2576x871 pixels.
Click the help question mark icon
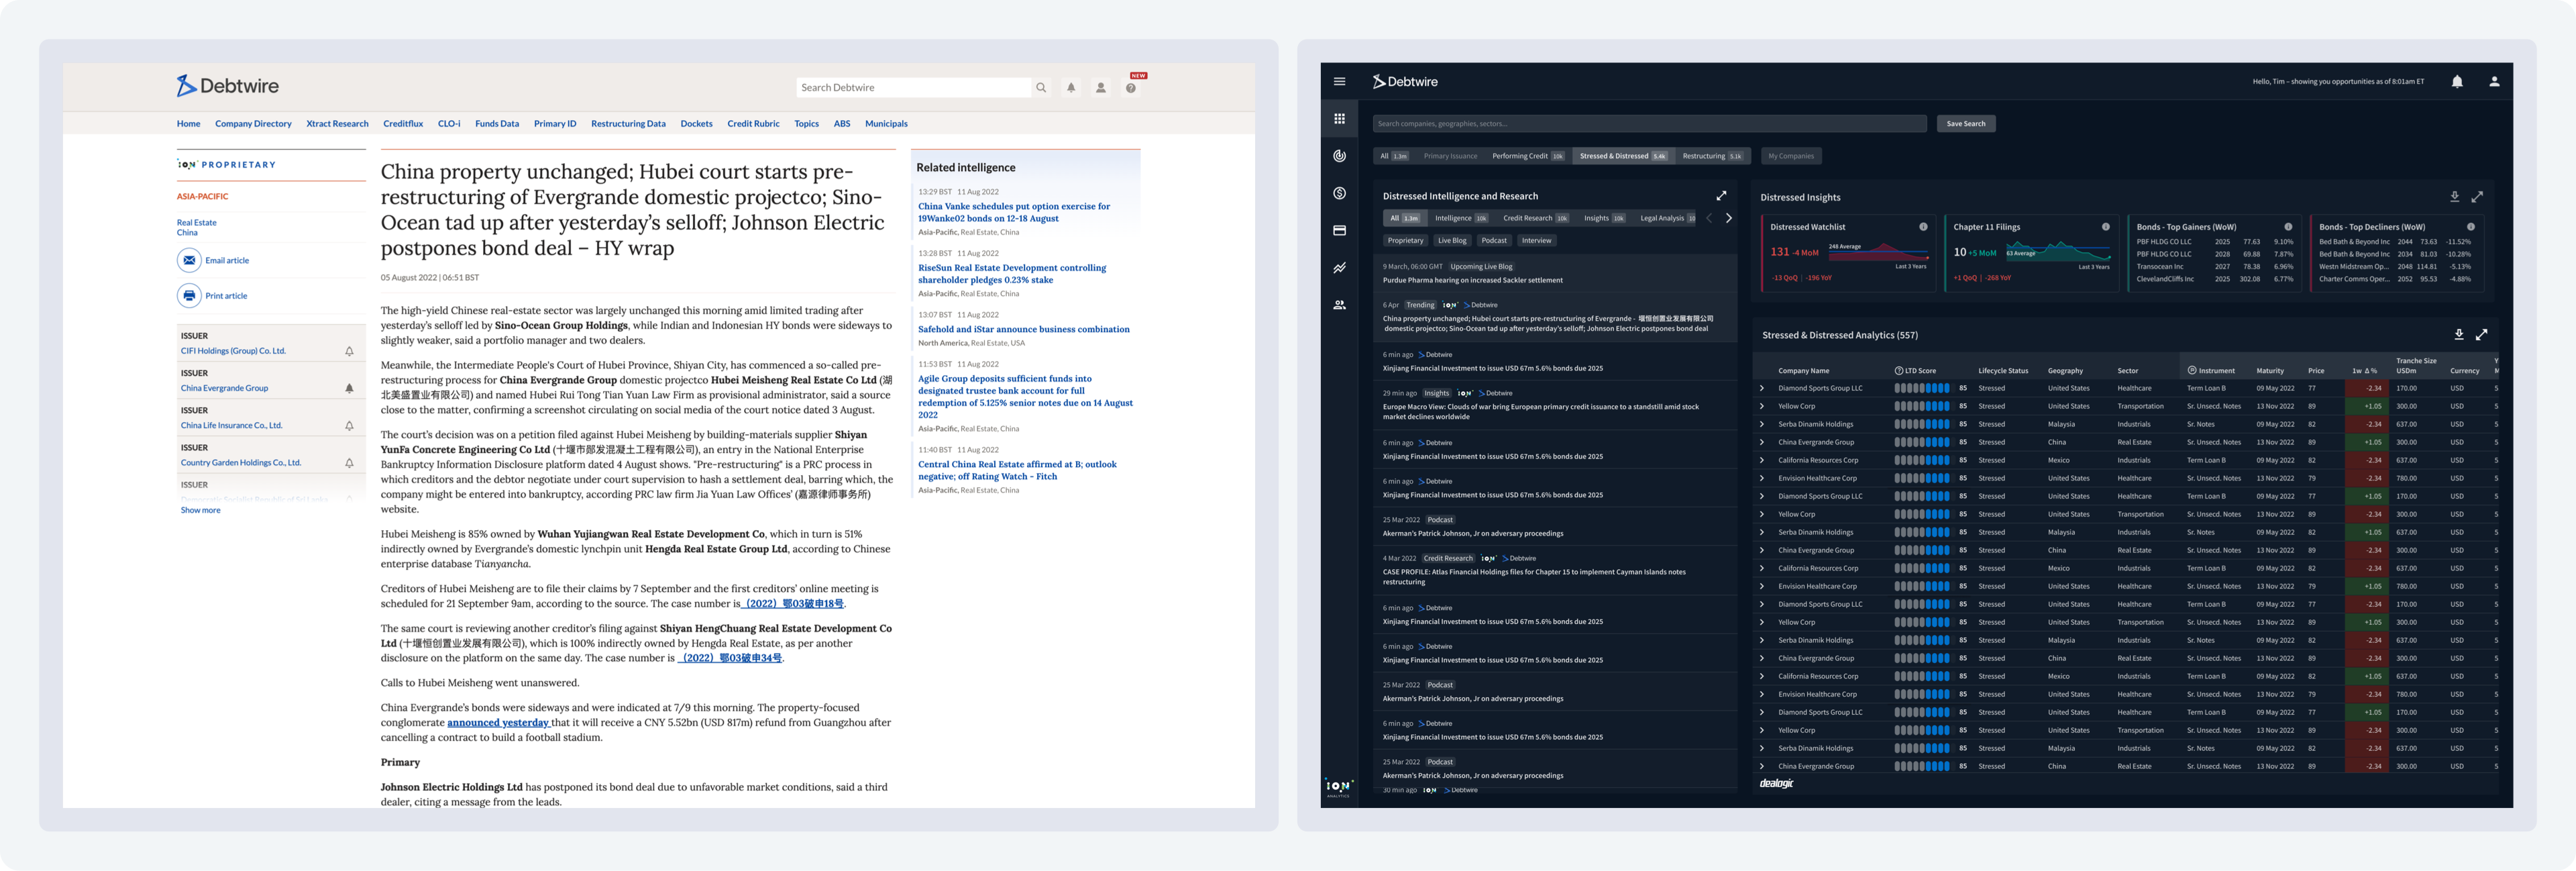pos(1130,88)
